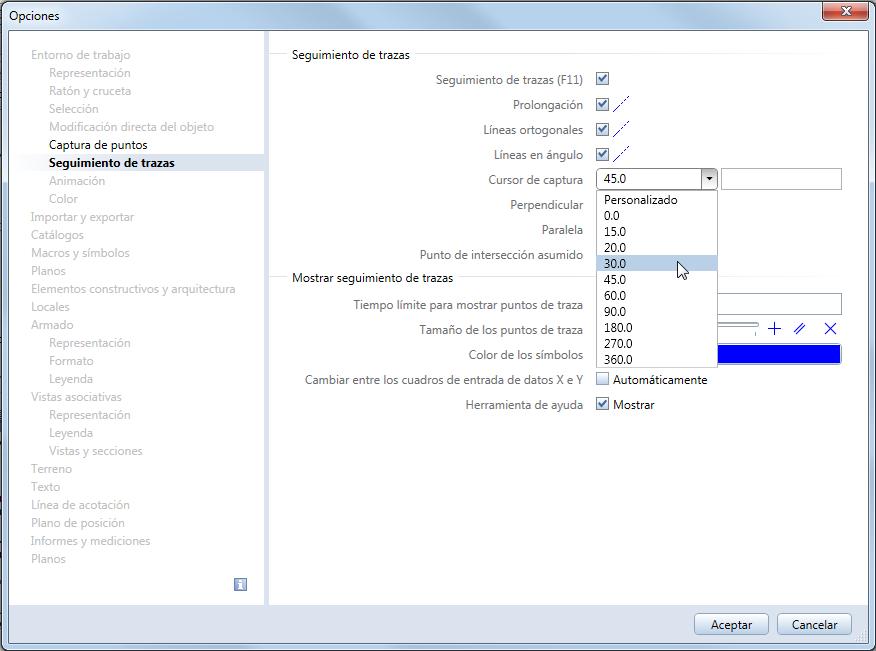Open Catálogos category
Viewport: 876px width, 651px height.
(x=57, y=235)
